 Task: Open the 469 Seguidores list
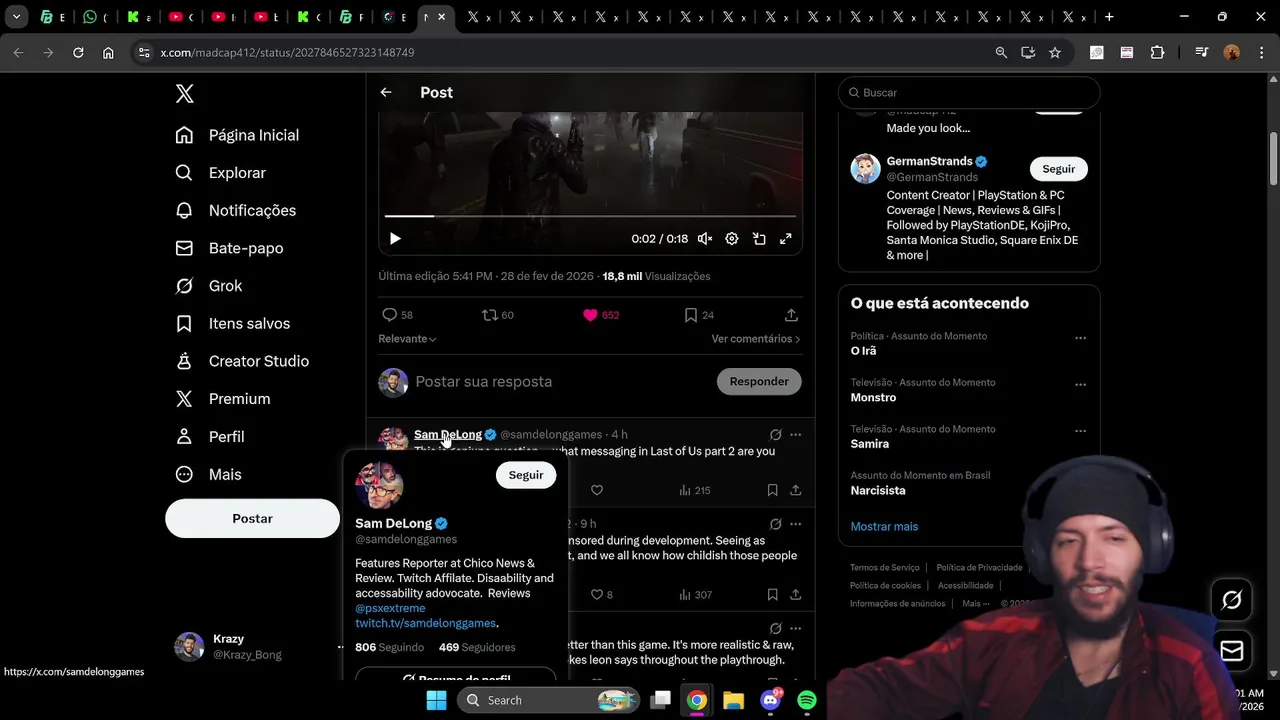pyautogui.click(x=477, y=648)
